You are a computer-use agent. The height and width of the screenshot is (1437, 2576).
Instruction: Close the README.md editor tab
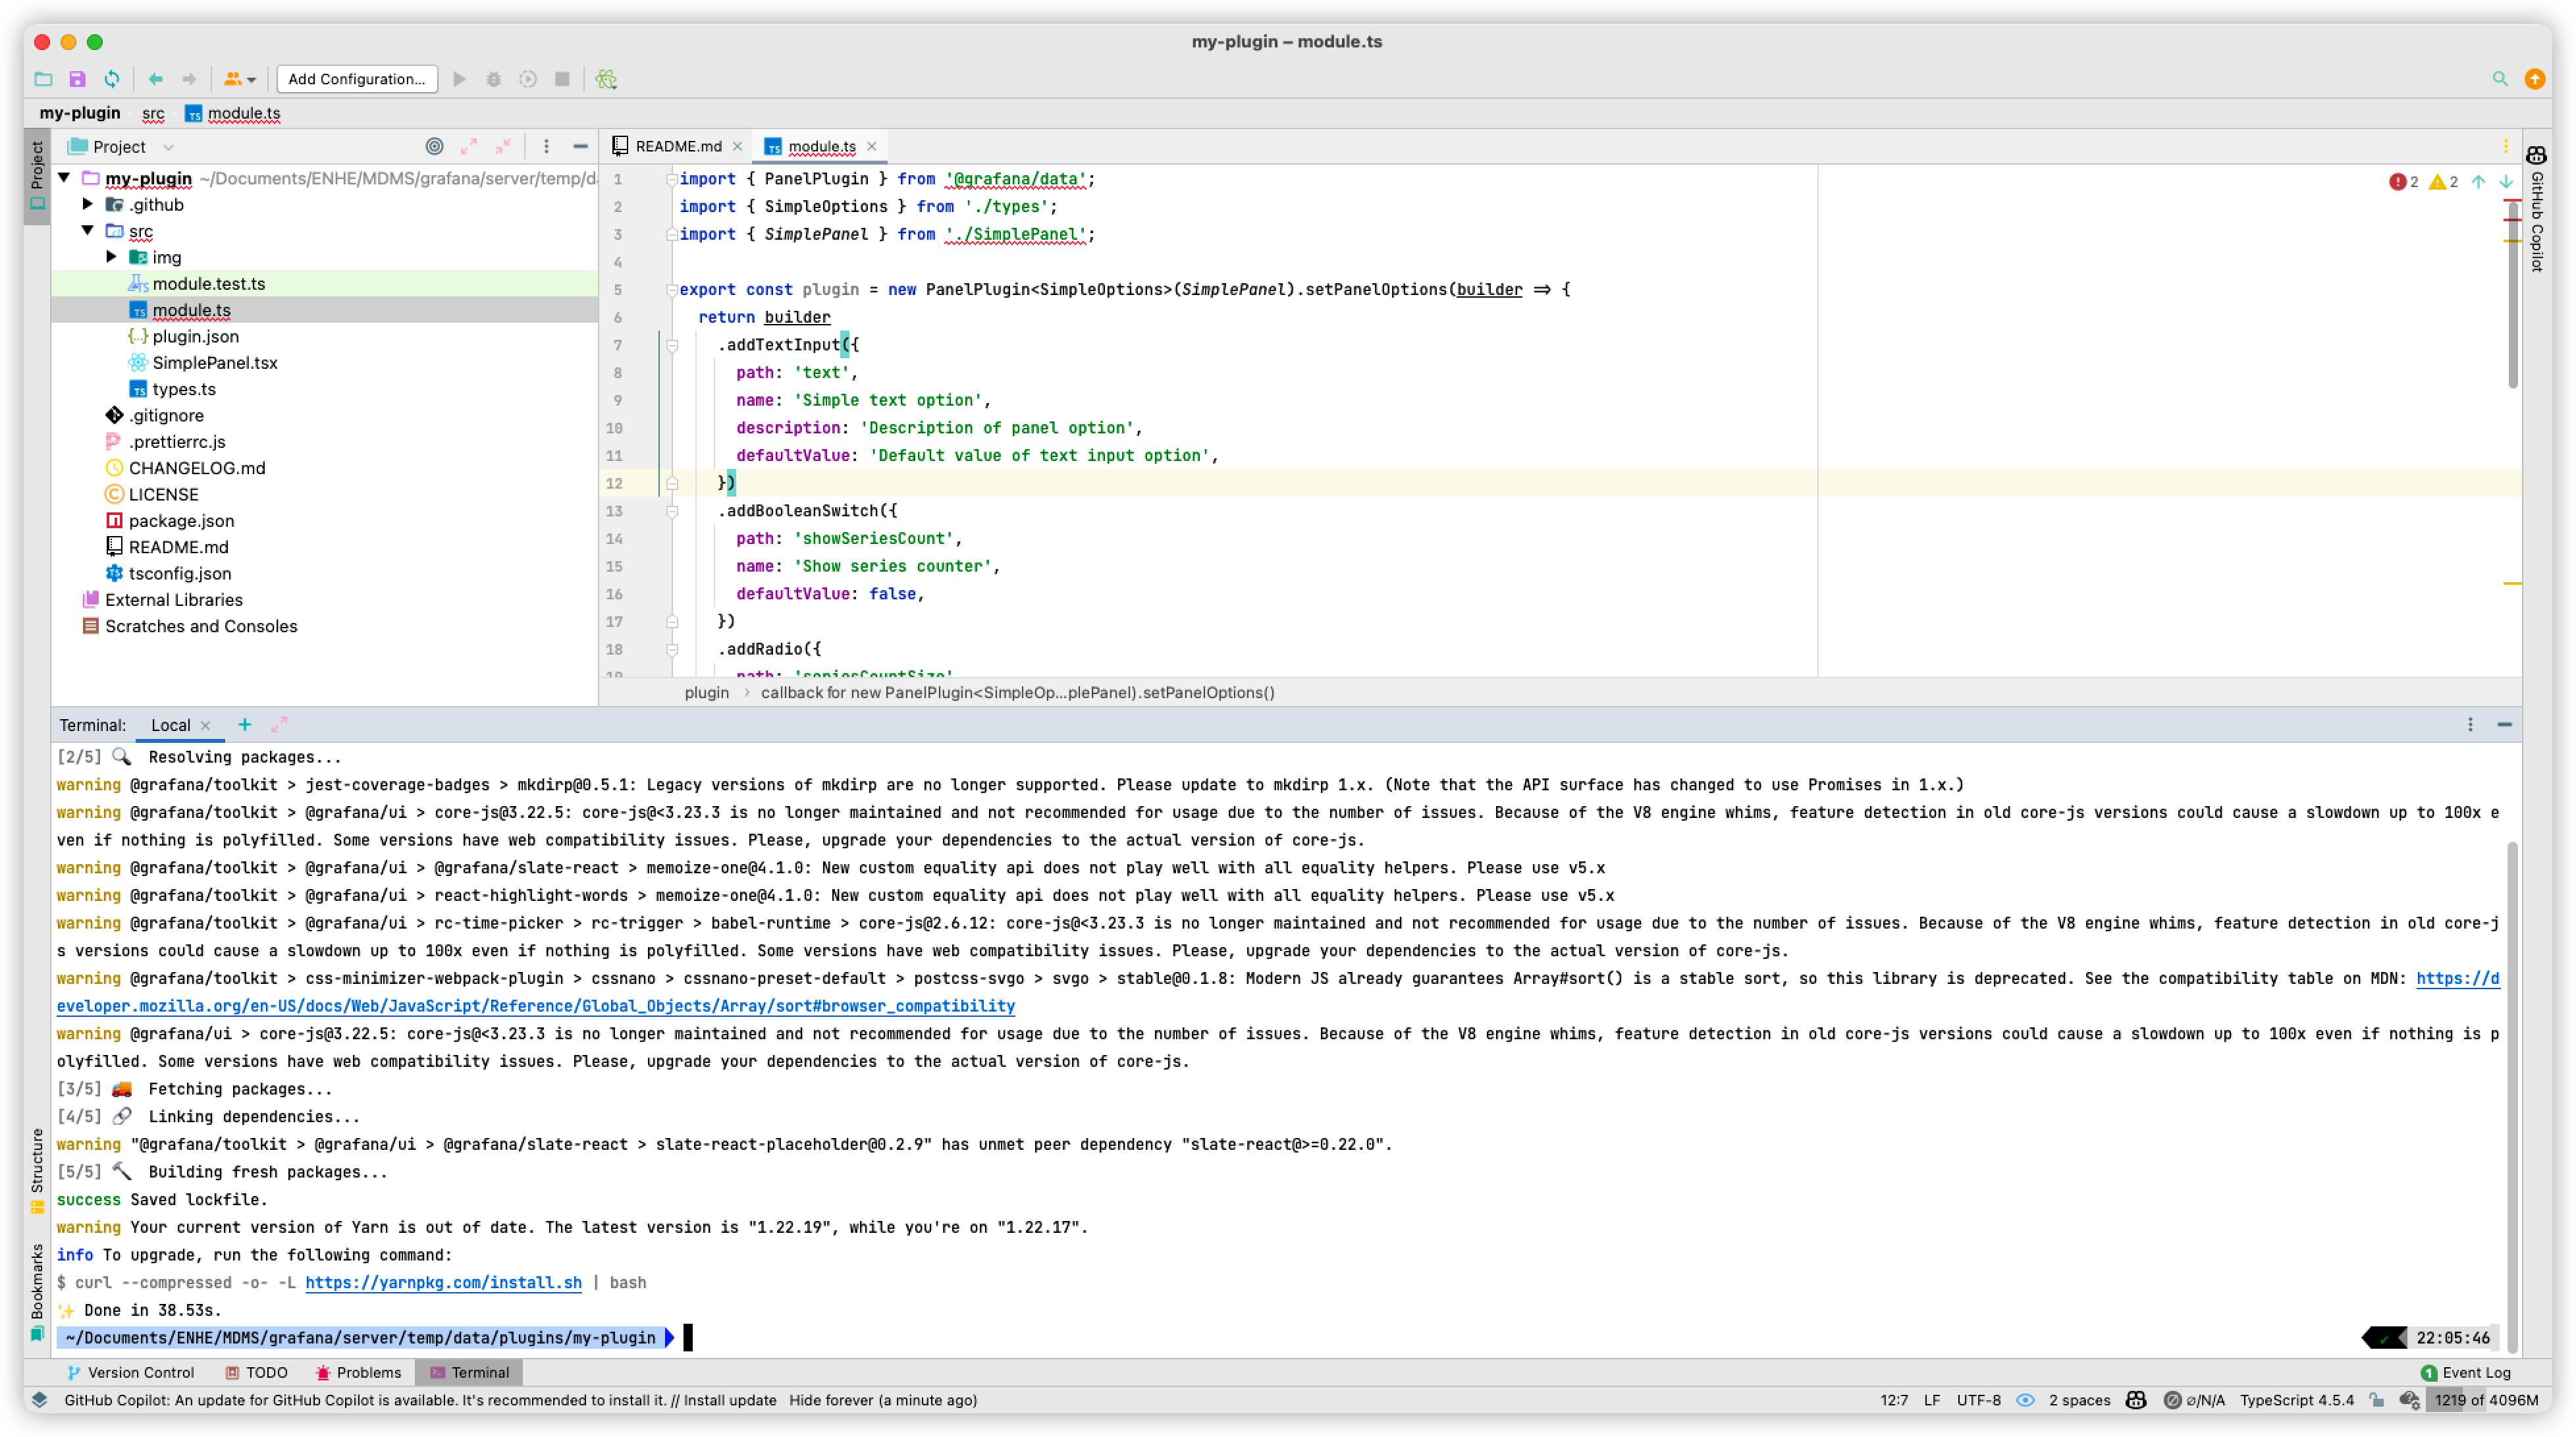coord(738,146)
